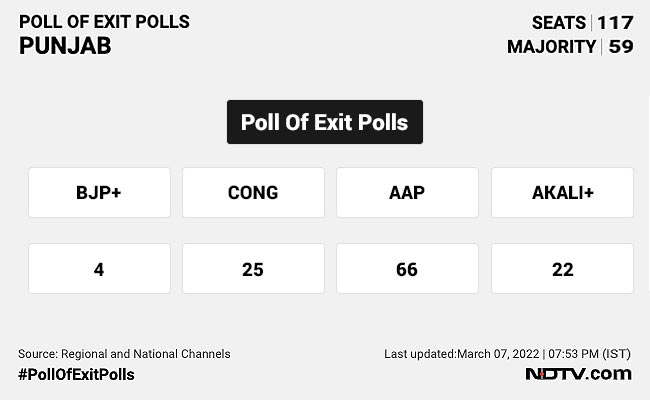
Task: Click the NDTV.com logo
Action: click(x=579, y=373)
